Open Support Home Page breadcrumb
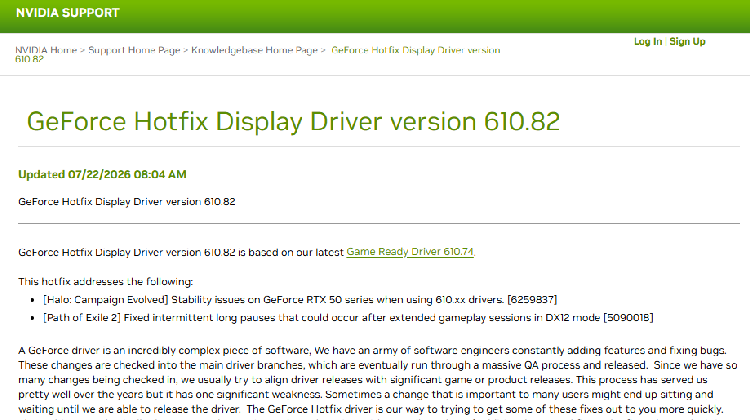750x420 pixels. pyautogui.click(x=134, y=50)
